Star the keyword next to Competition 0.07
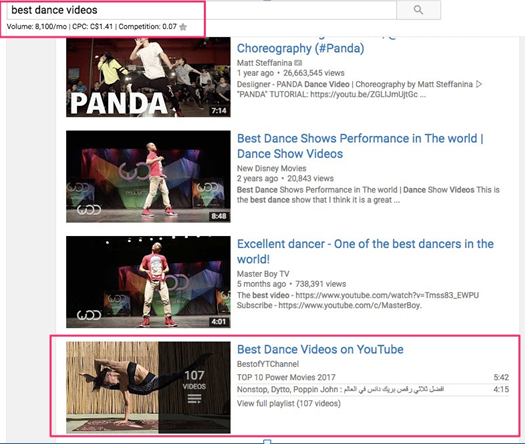 click(183, 27)
